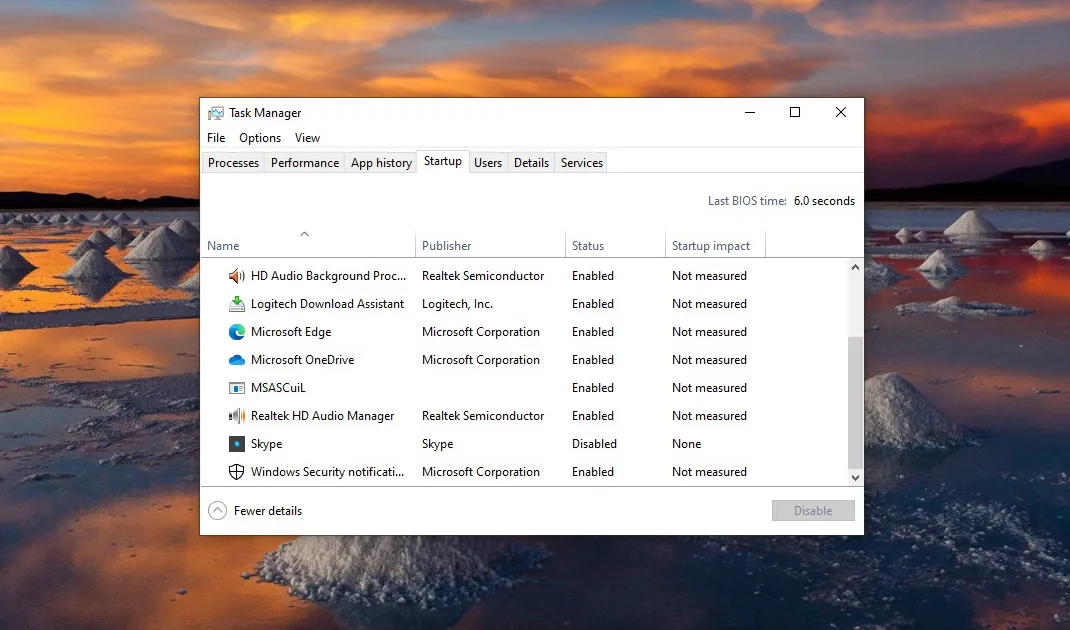Click the Logitech Download Assistant icon
Image resolution: width=1070 pixels, height=630 pixels.
pyautogui.click(x=237, y=304)
